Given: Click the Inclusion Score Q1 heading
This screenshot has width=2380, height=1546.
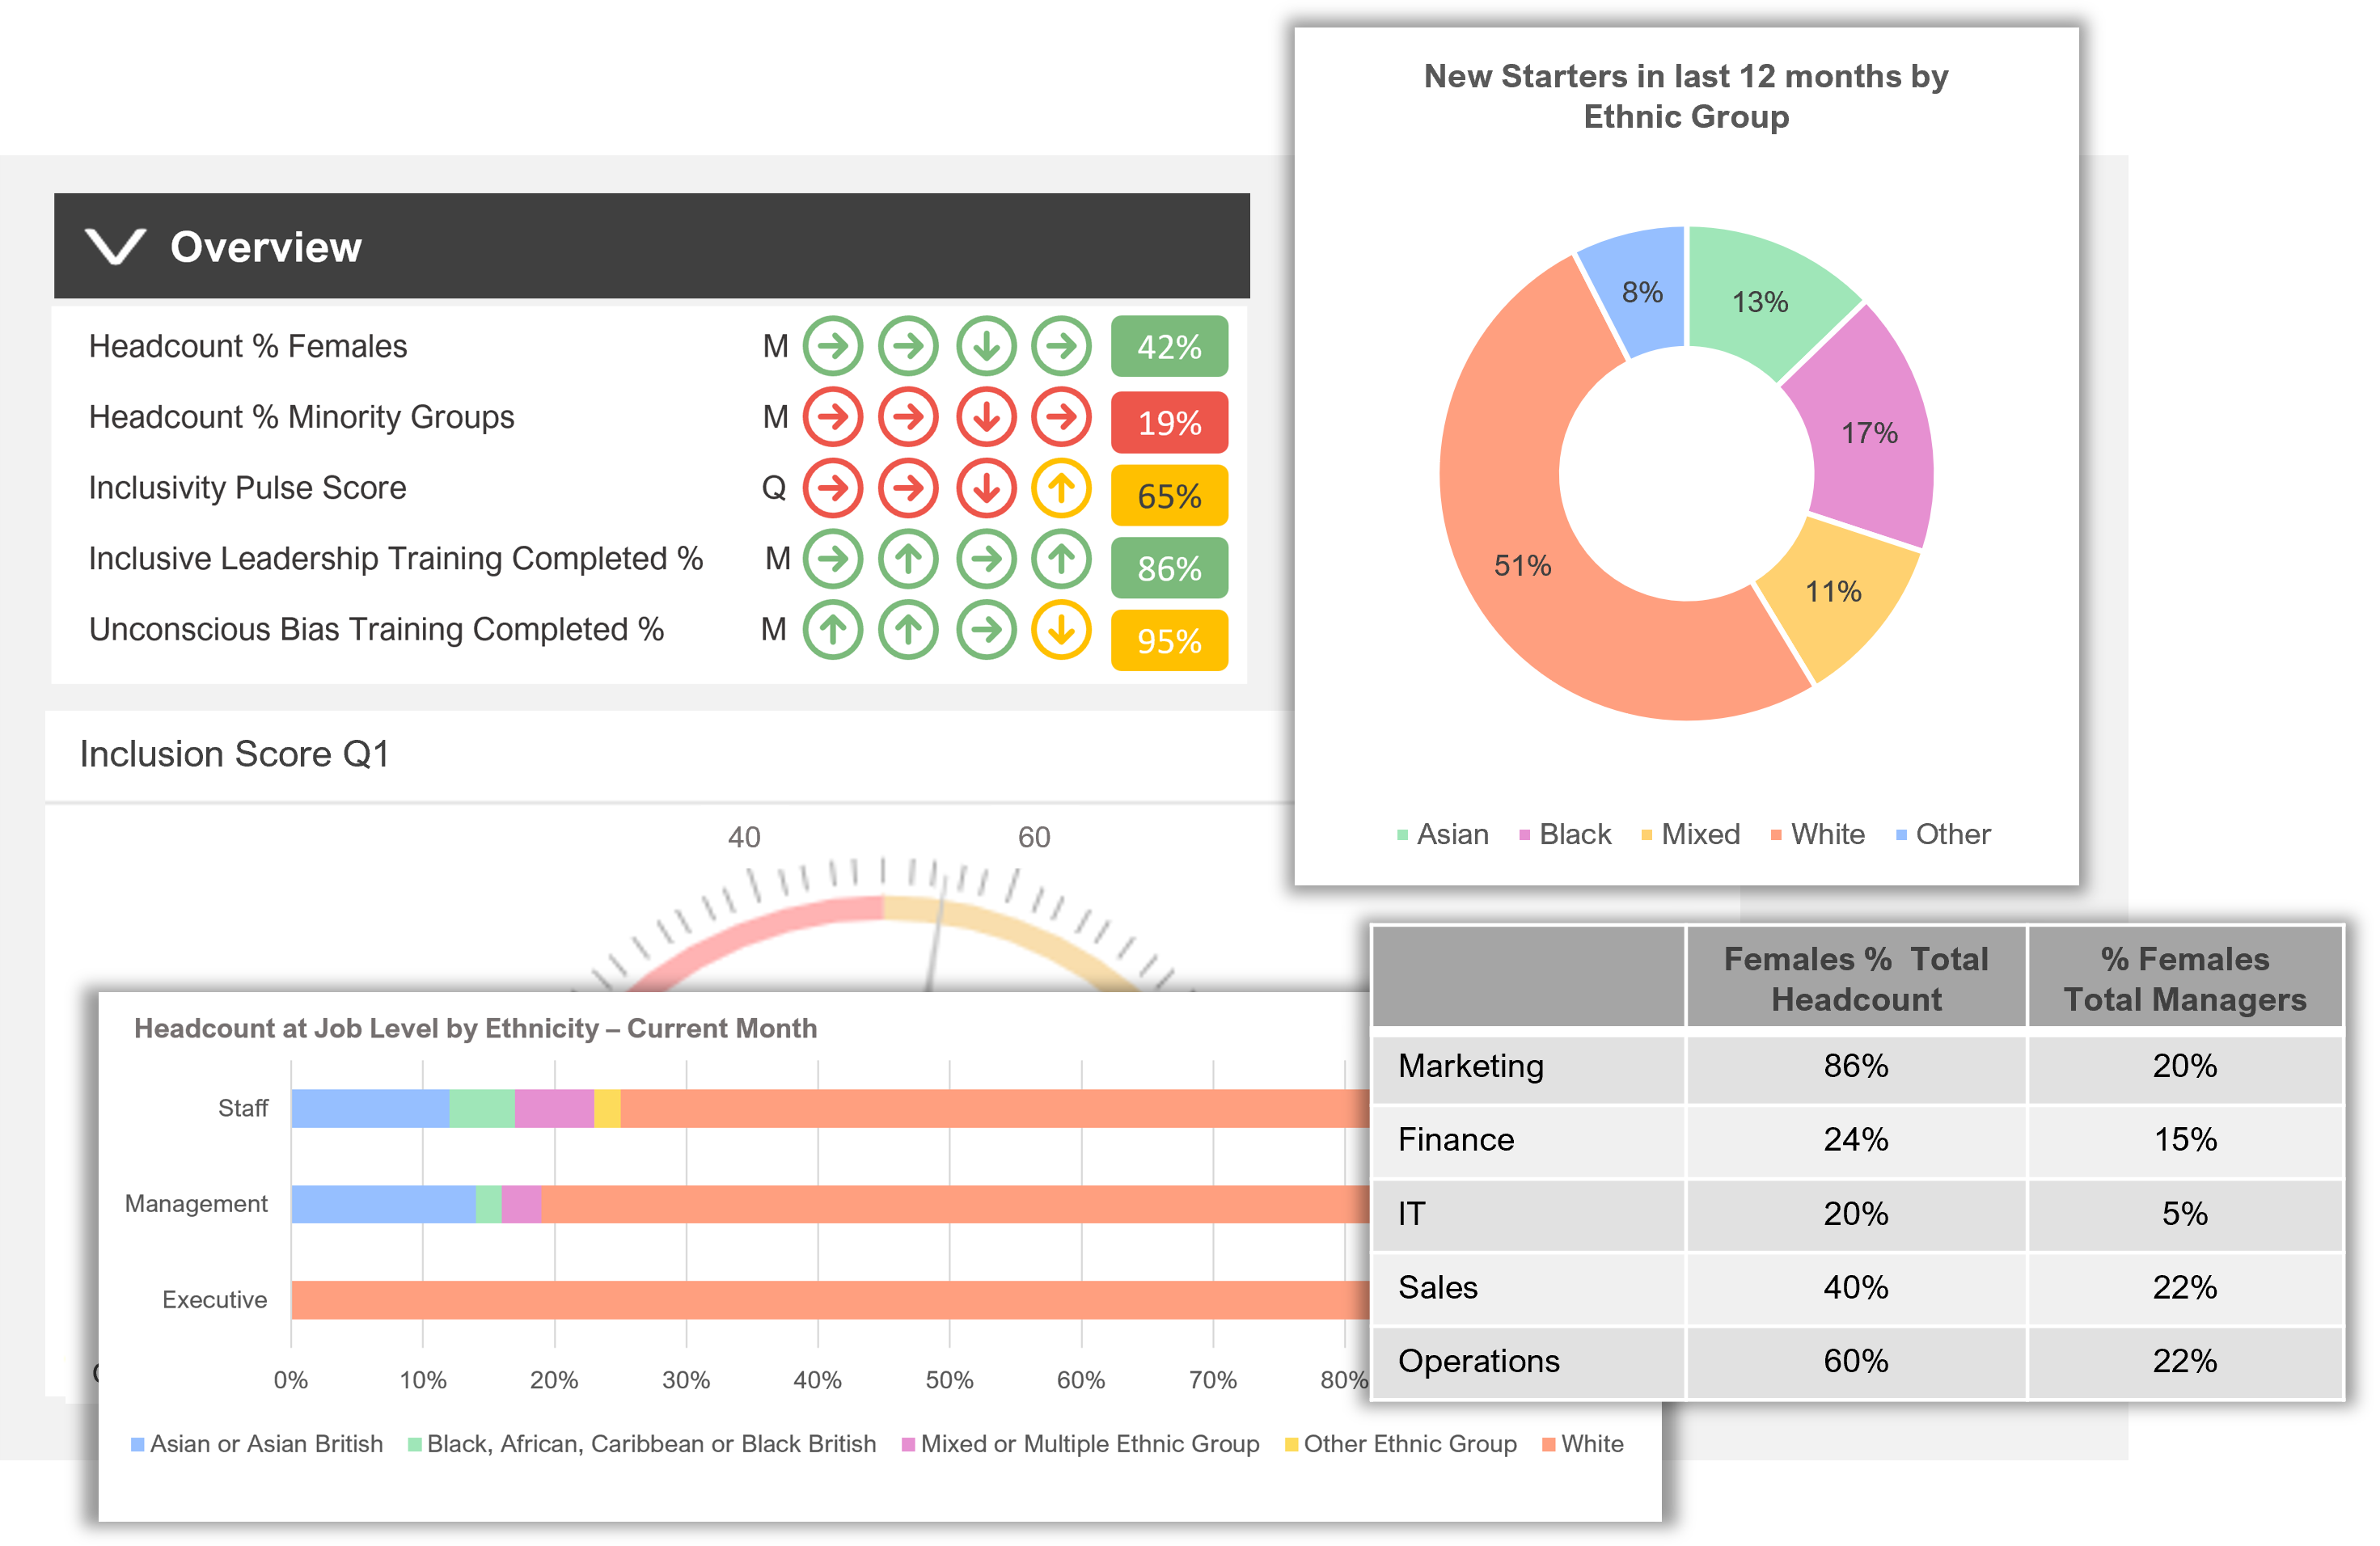Looking at the screenshot, I should click(234, 754).
